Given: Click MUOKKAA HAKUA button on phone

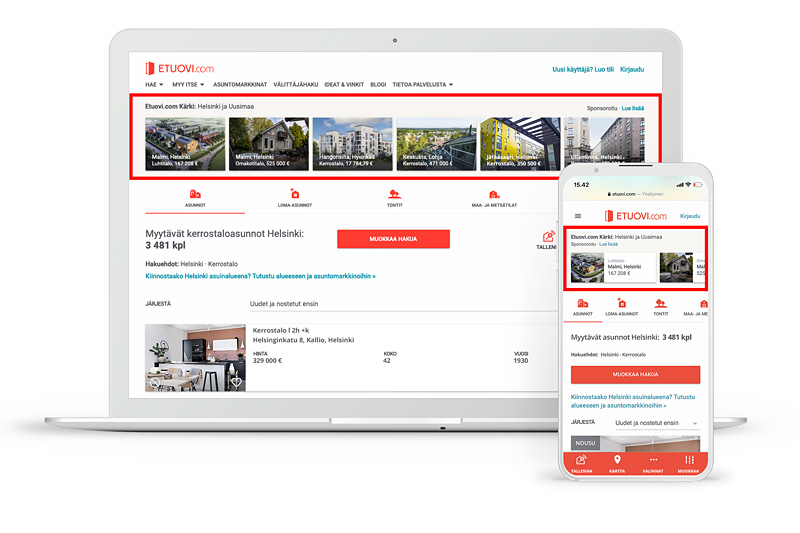Looking at the screenshot, I should pyautogui.click(x=635, y=374).
